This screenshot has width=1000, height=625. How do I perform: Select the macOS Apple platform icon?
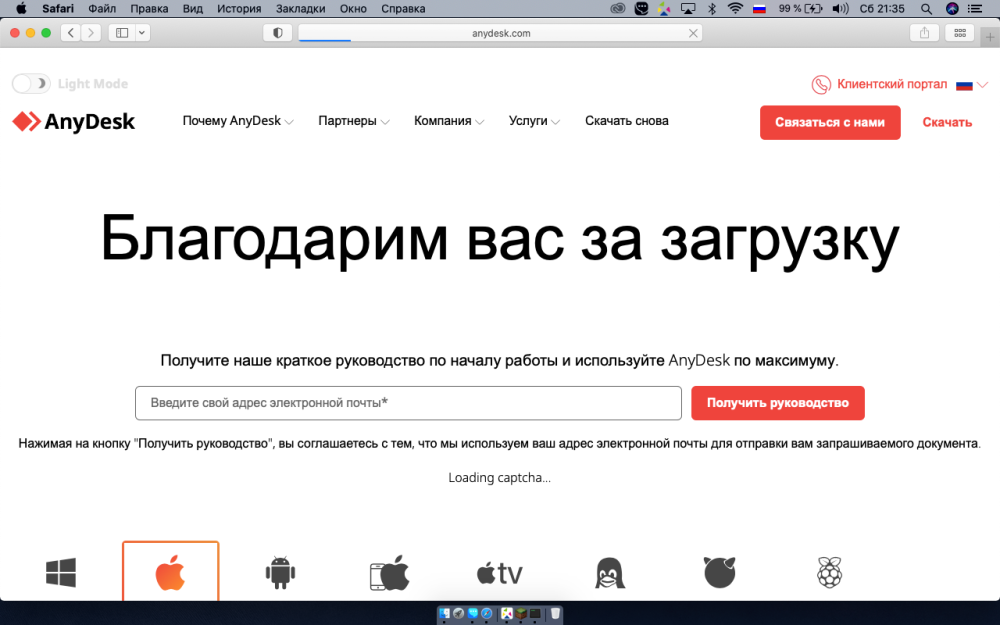170,571
